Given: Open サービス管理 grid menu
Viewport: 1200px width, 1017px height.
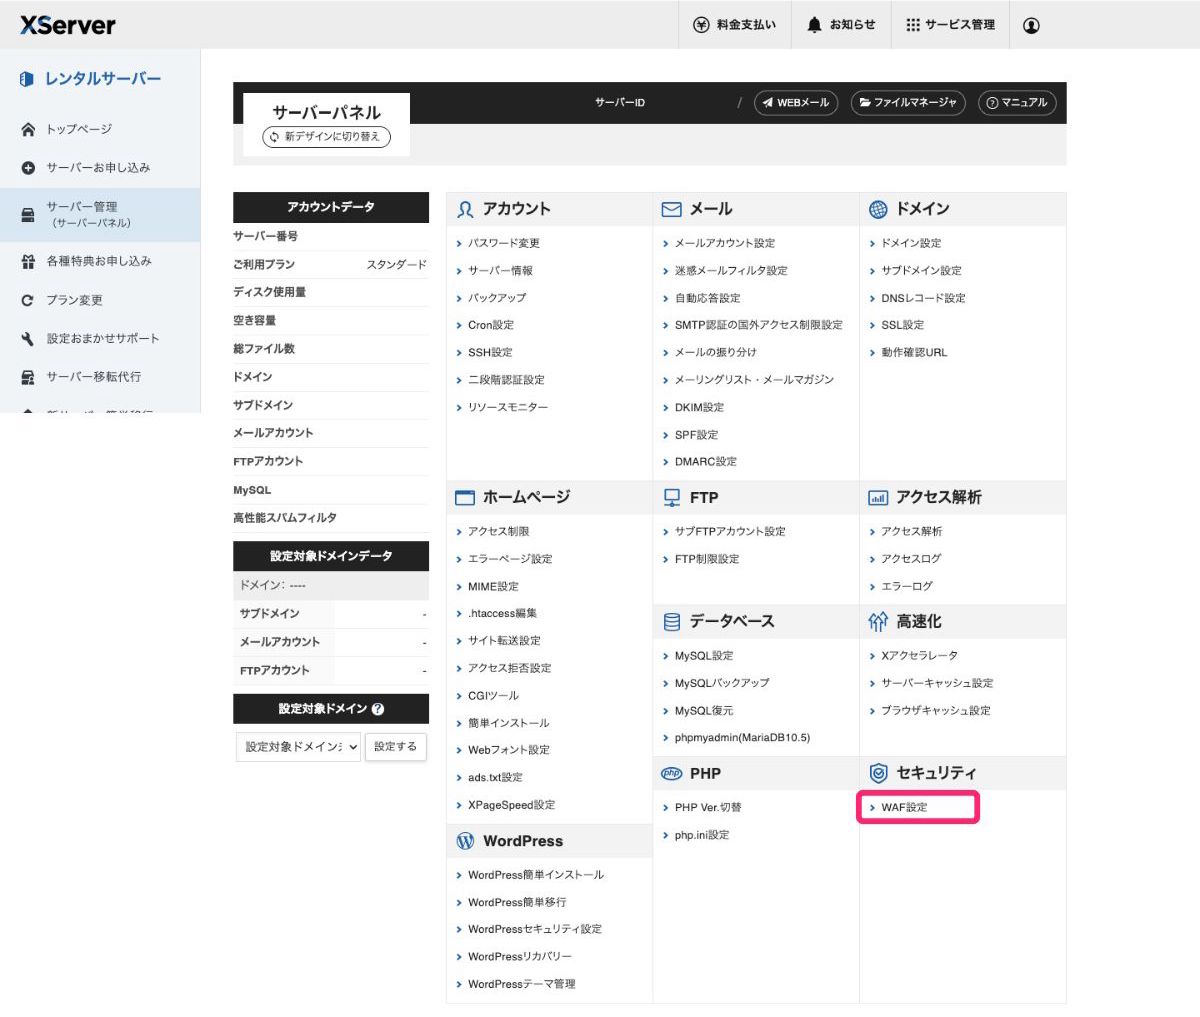Looking at the screenshot, I should tap(950, 25).
